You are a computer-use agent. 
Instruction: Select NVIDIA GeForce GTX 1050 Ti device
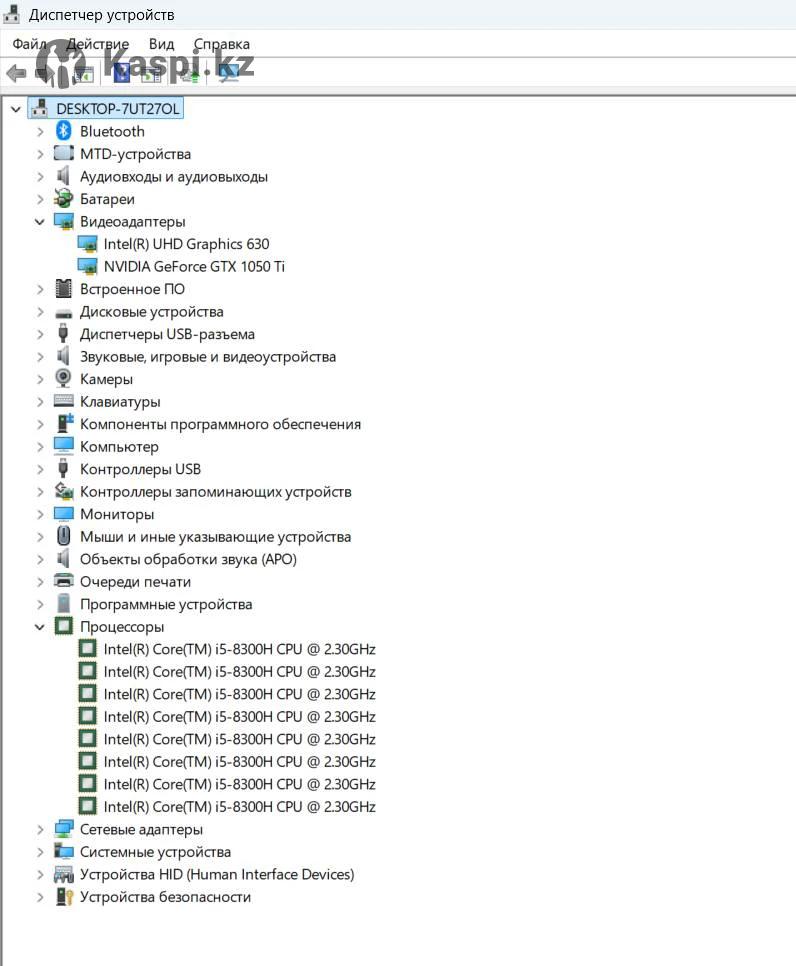194,267
